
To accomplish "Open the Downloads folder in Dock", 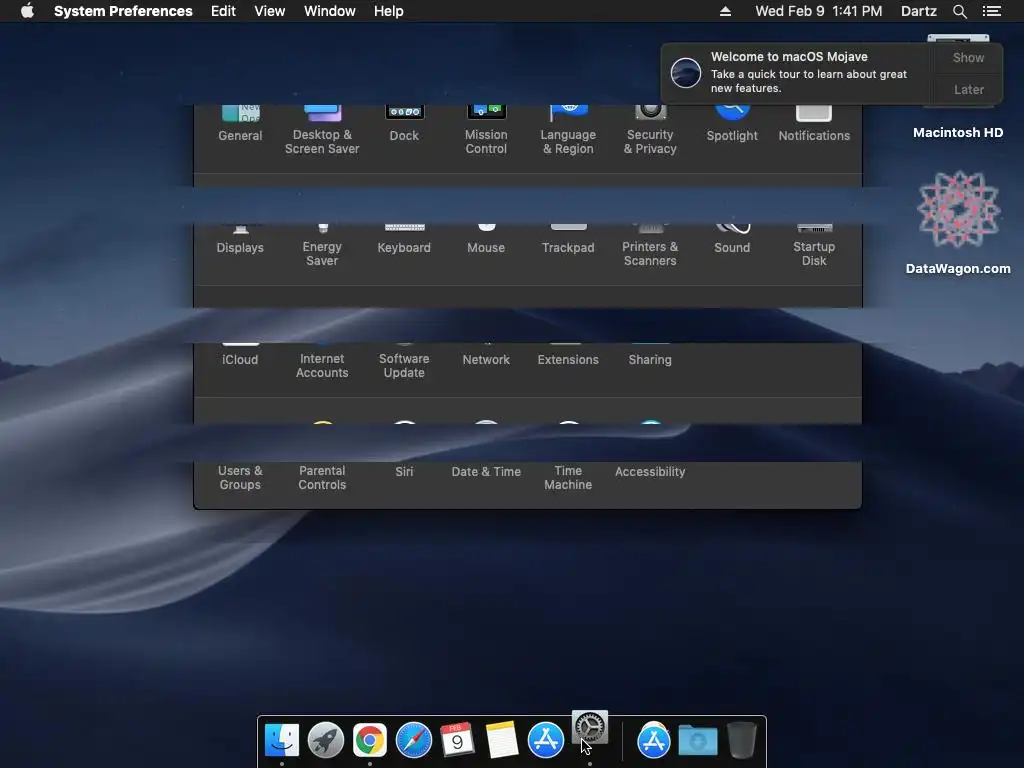I will point(697,741).
